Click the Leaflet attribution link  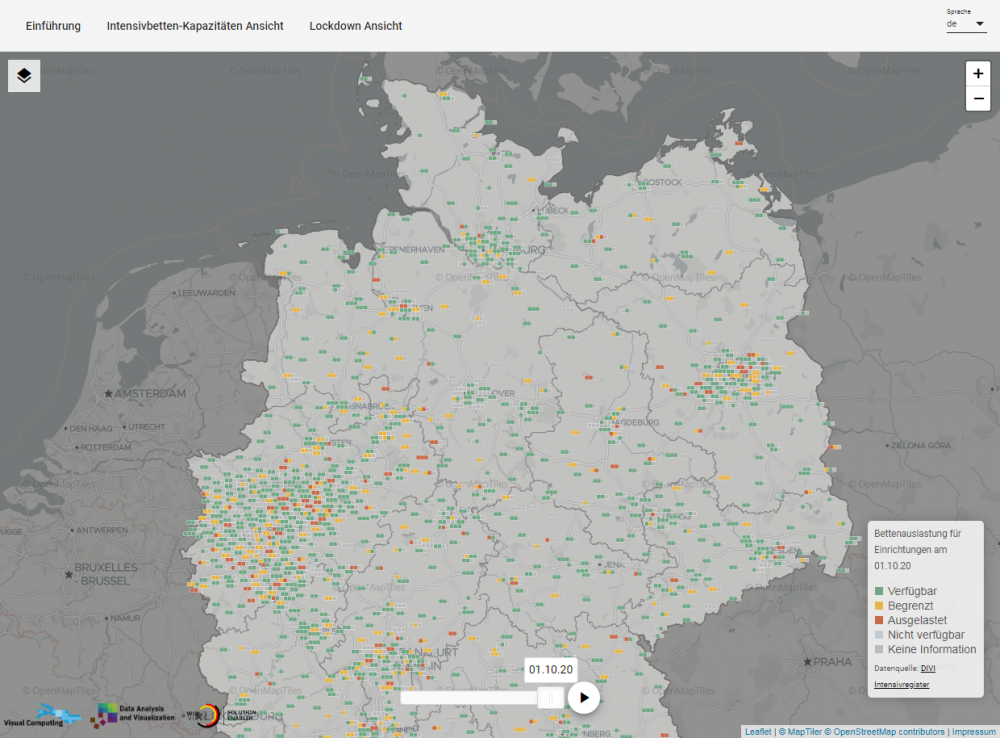[x=758, y=732]
